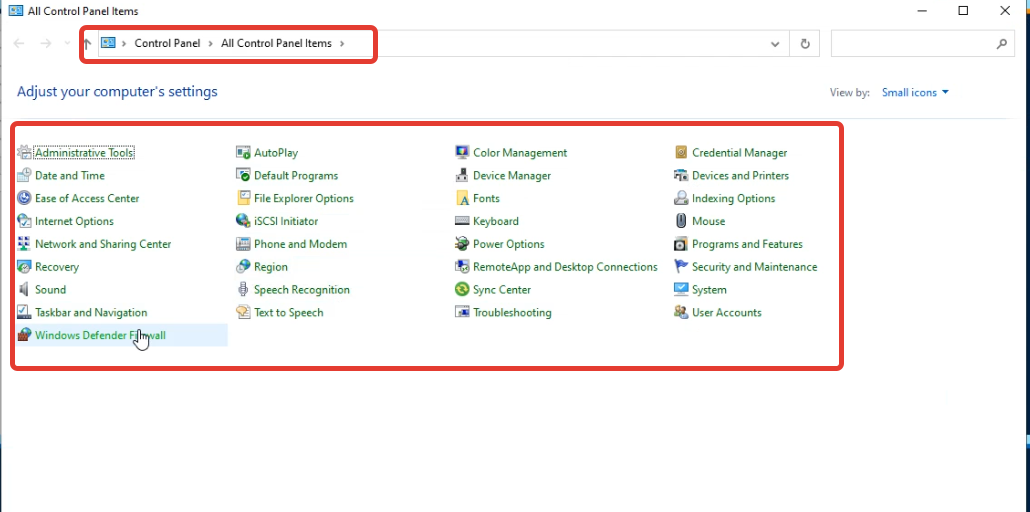Open the User Accounts icon
Viewport: 1030px width, 512px height.
tap(681, 312)
